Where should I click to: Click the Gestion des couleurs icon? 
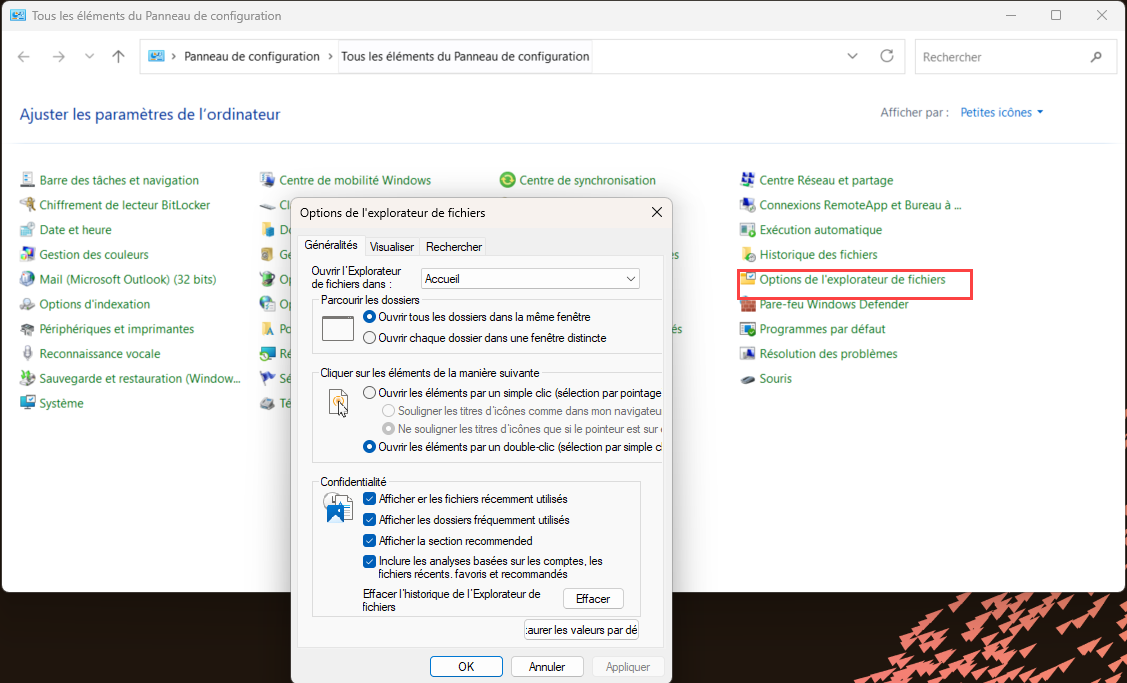pyautogui.click(x=27, y=255)
